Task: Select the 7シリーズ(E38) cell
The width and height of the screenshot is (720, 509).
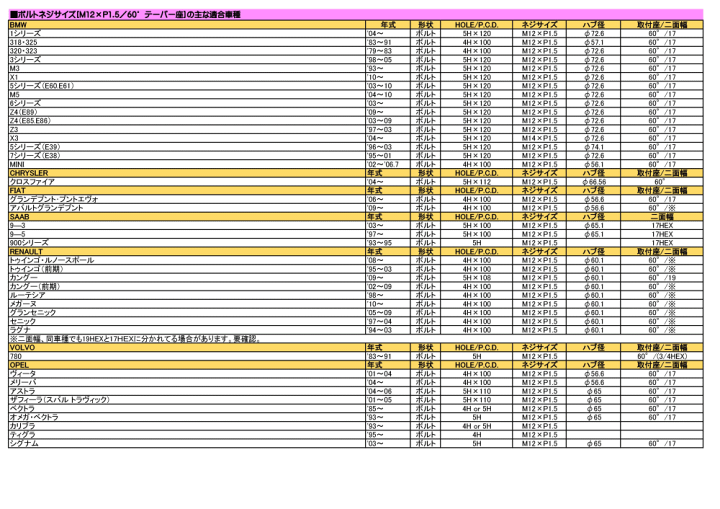Action: [x=187, y=156]
